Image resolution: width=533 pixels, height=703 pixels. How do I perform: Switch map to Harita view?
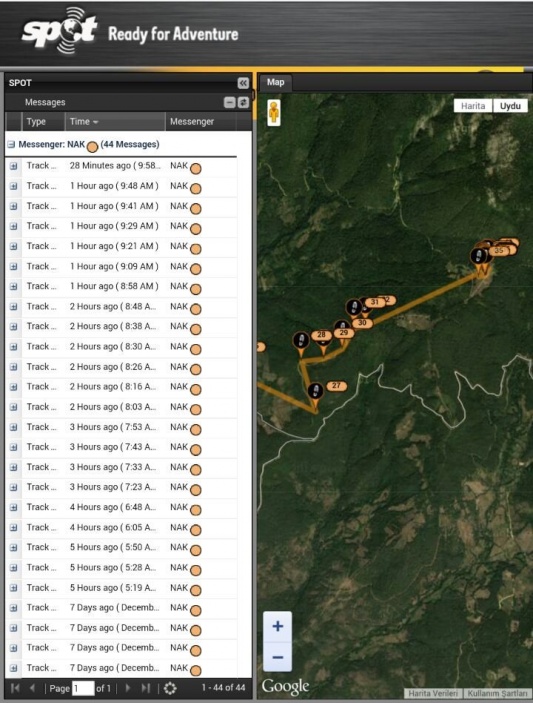tap(473, 106)
